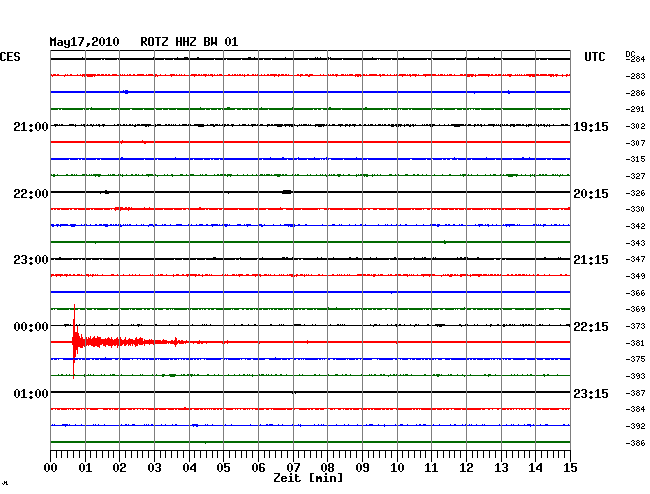This screenshot has width=650, height=494.
Task: Select the 21:00 local time label
Action: click(x=31, y=126)
